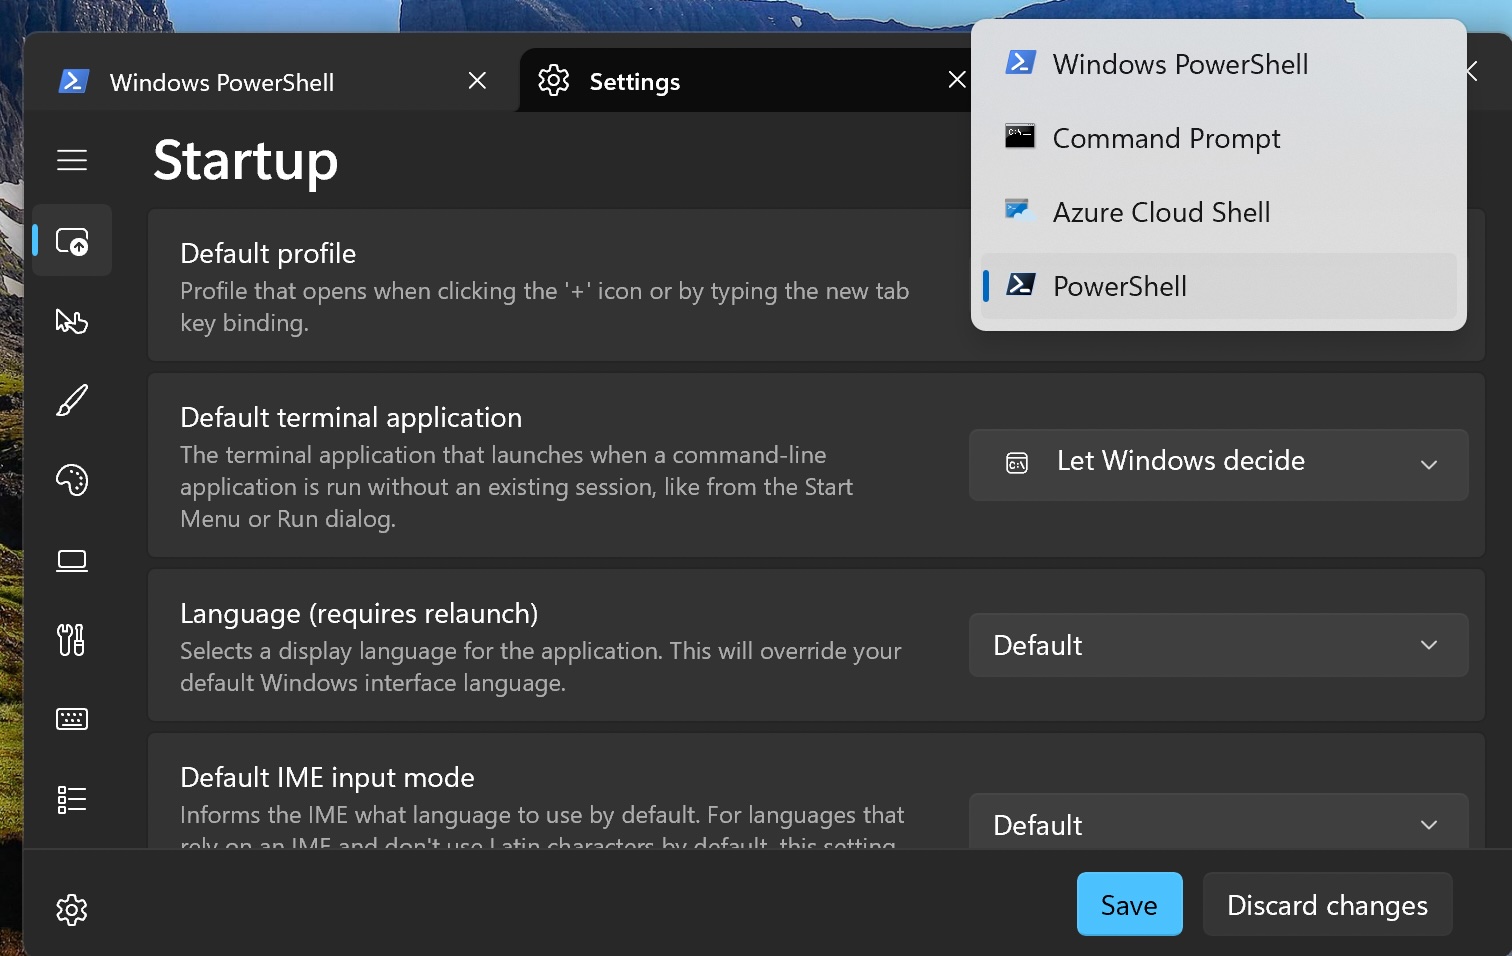Open Rendering settings via monitor icon

[71, 560]
